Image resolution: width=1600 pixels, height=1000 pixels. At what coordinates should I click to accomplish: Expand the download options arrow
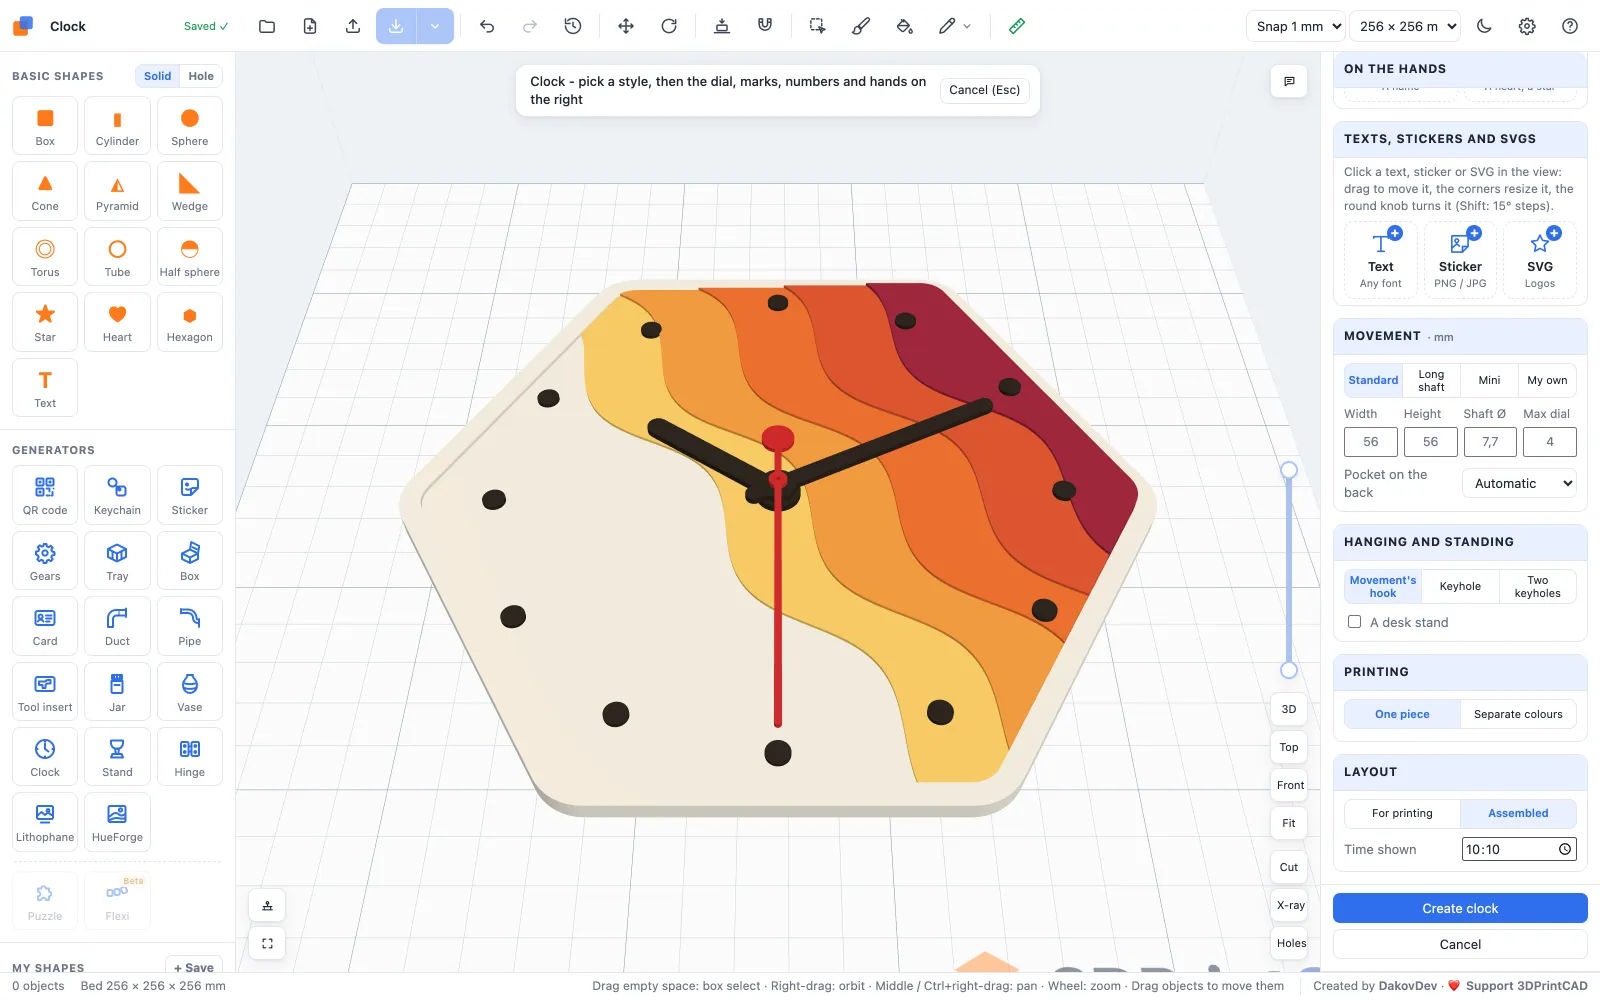tap(435, 26)
